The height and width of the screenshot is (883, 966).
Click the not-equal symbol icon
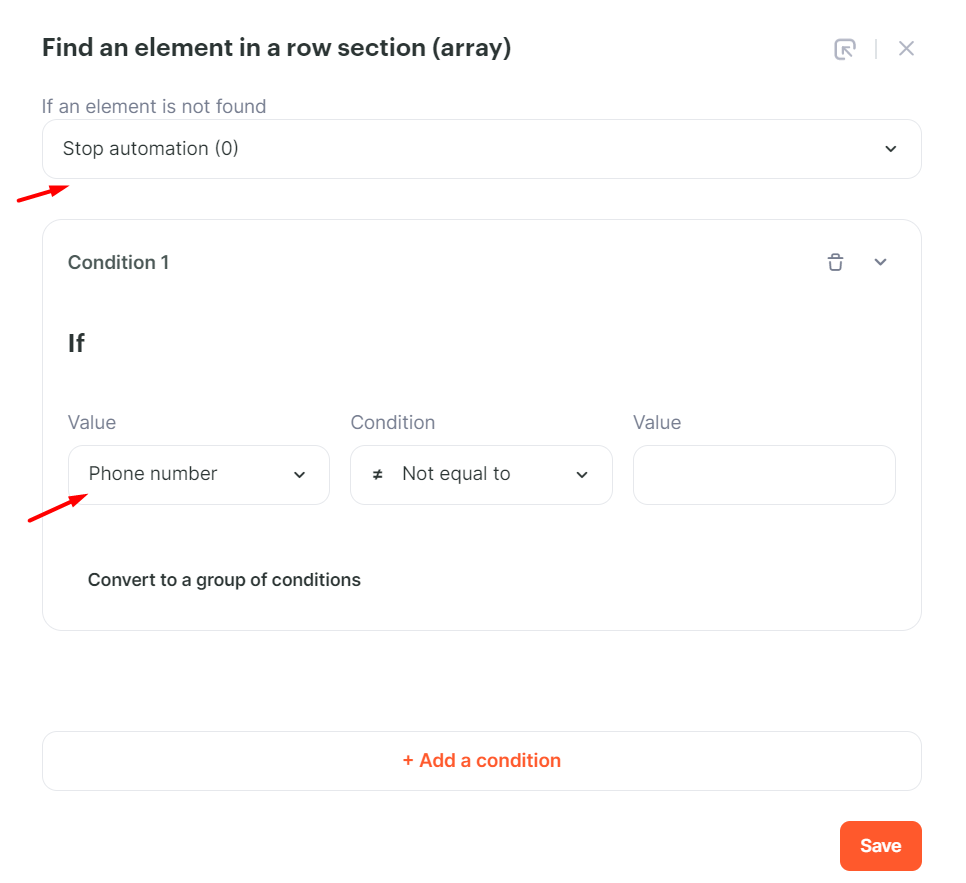point(377,475)
